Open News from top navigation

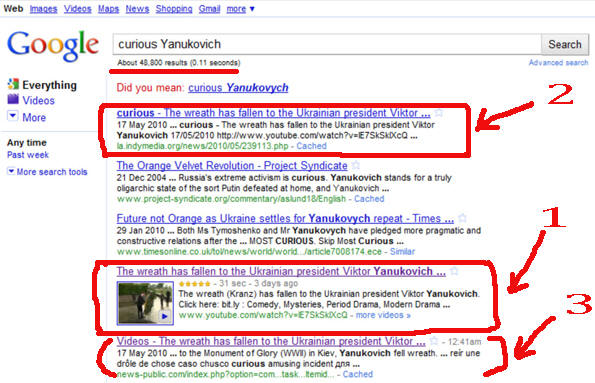pos(137,9)
